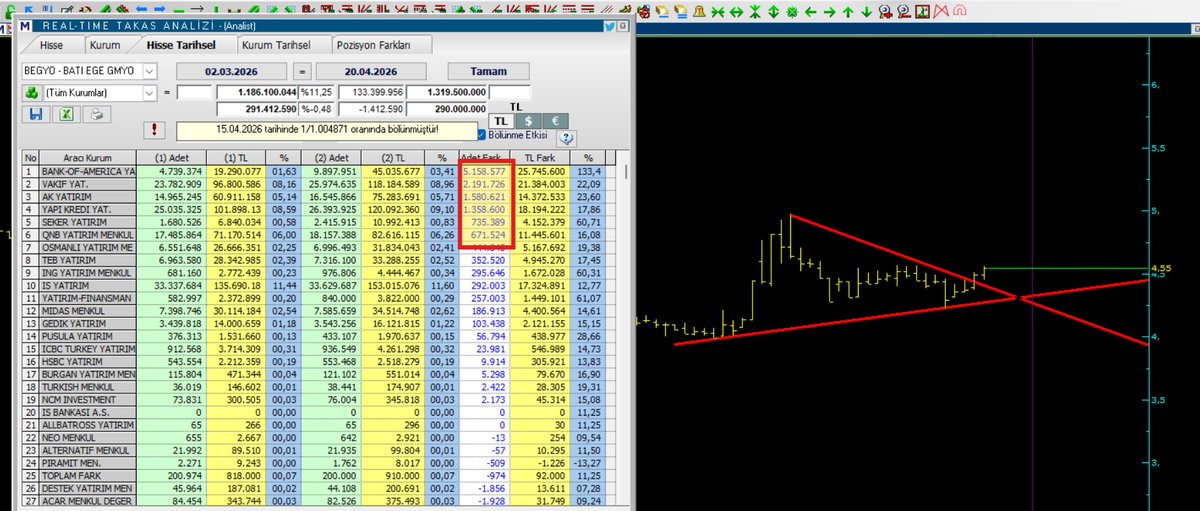
Task: Save the analysis with the blue floppy disk icon
Action: (36, 114)
